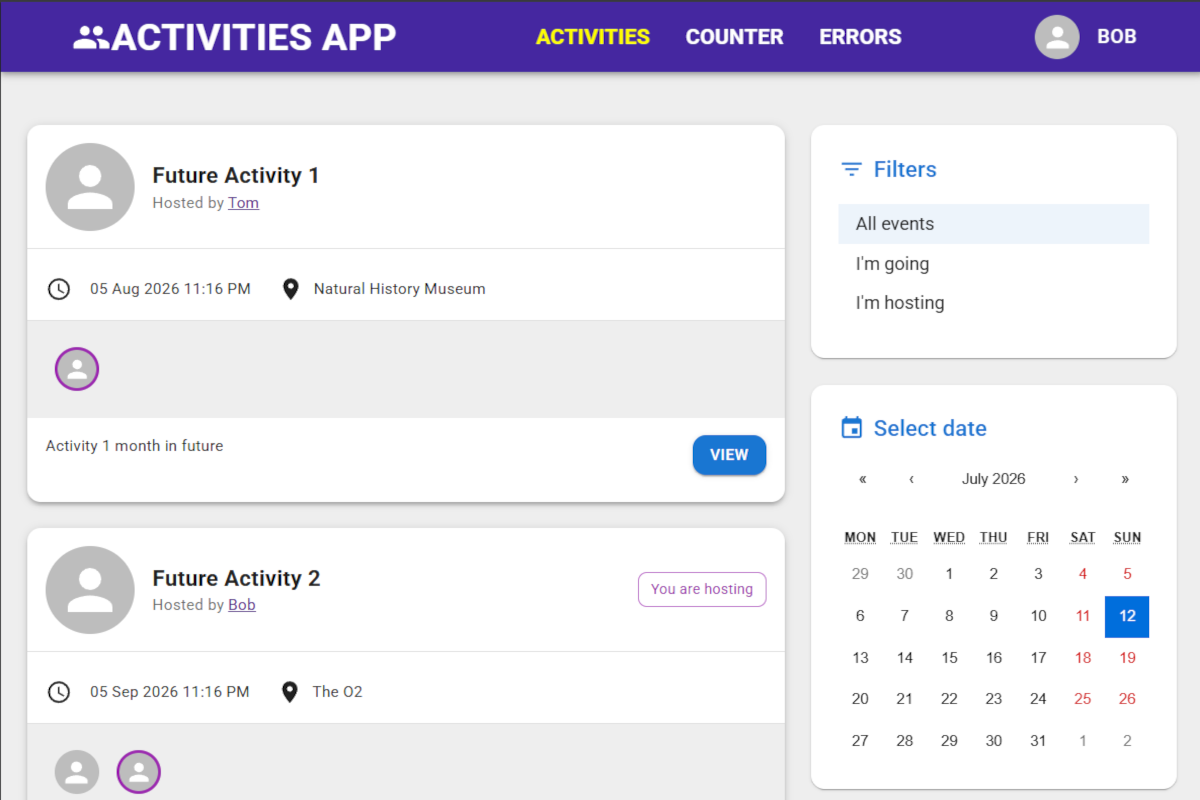The image size is (1200, 800).
Task: Click the Filters funnel icon
Action: click(851, 169)
